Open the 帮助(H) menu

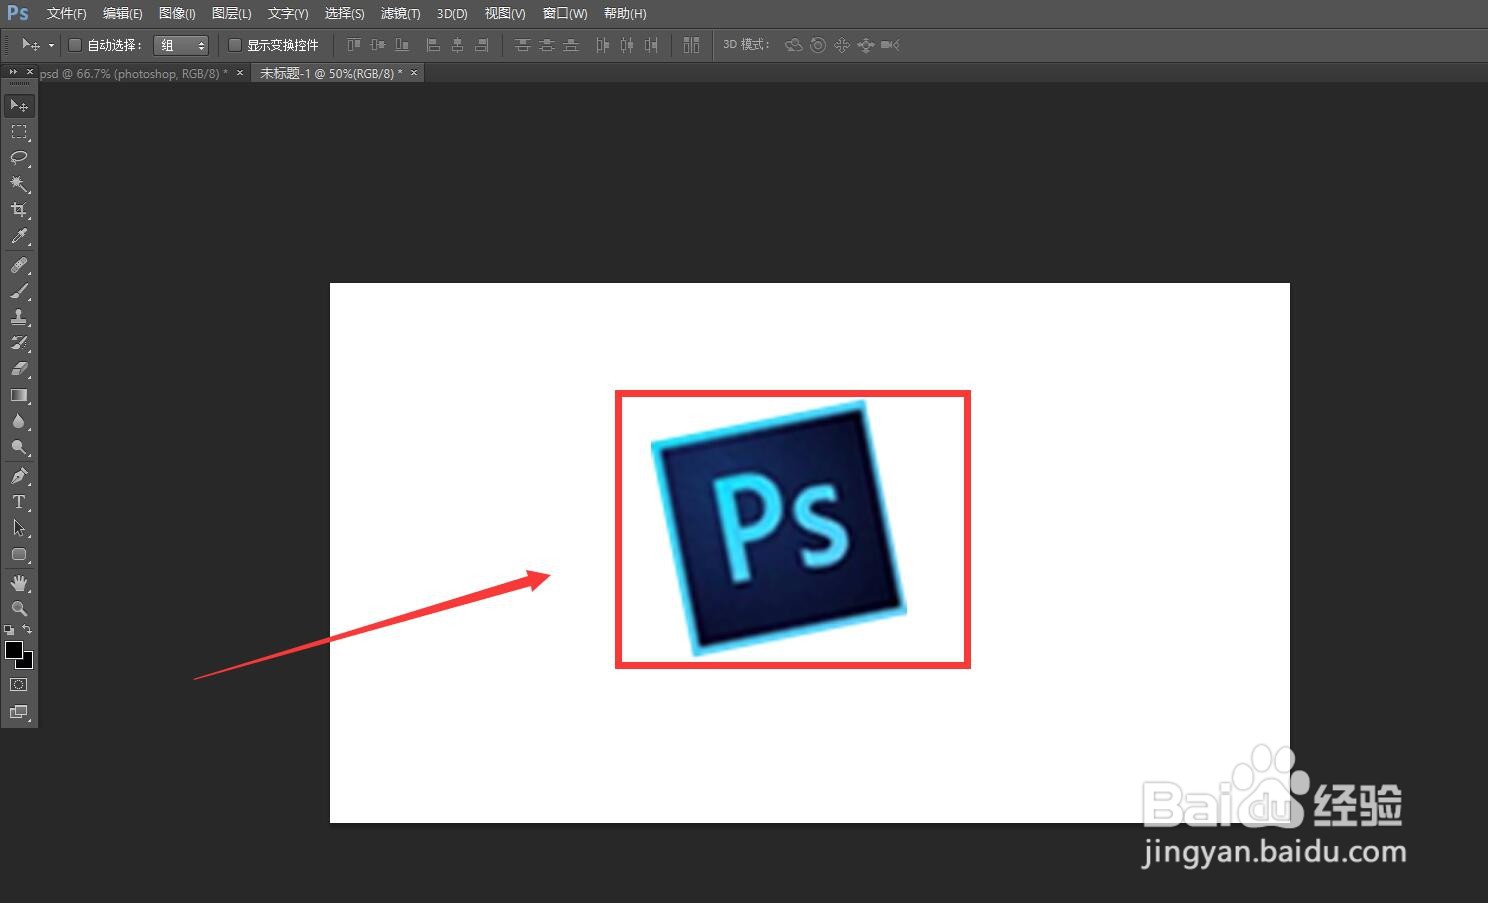point(625,14)
